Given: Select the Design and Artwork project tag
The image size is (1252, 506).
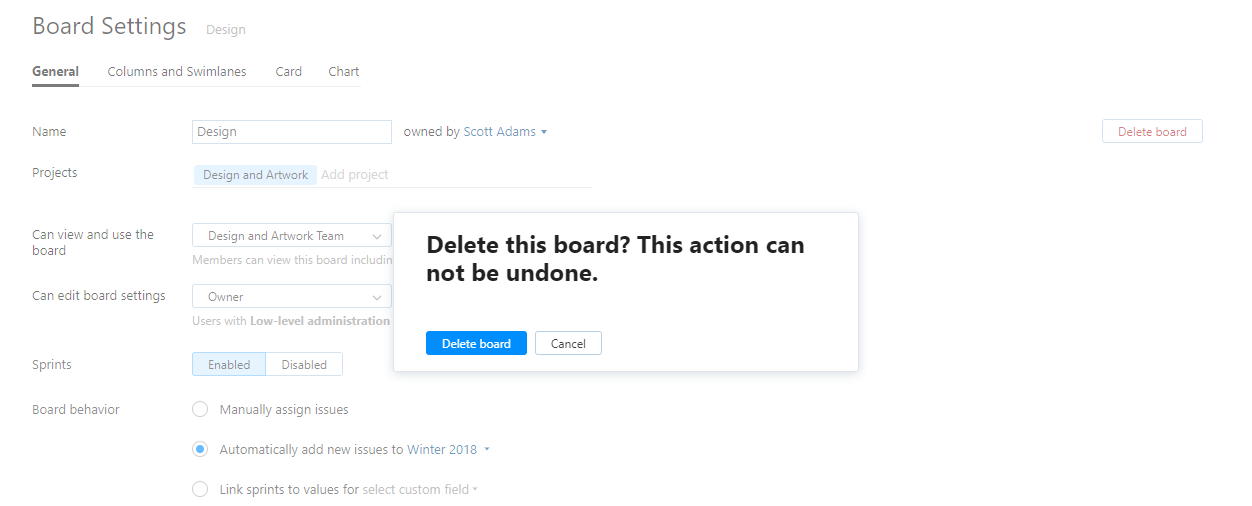Looking at the screenshot, I should click(x=255, y=175).
